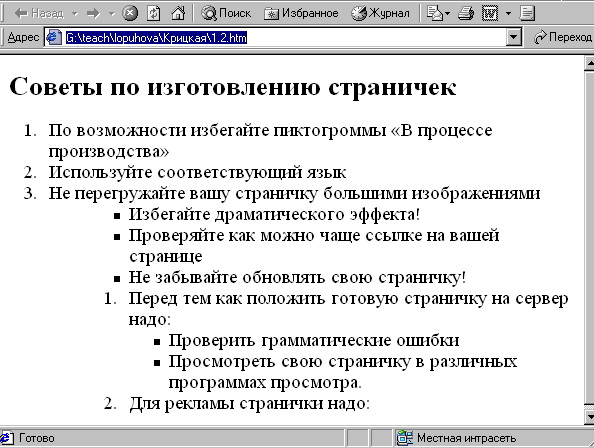Open the Журнал history panel
The width and height of the screenshot is (594, 448).
pyautogui.click(x=380, y=14)
